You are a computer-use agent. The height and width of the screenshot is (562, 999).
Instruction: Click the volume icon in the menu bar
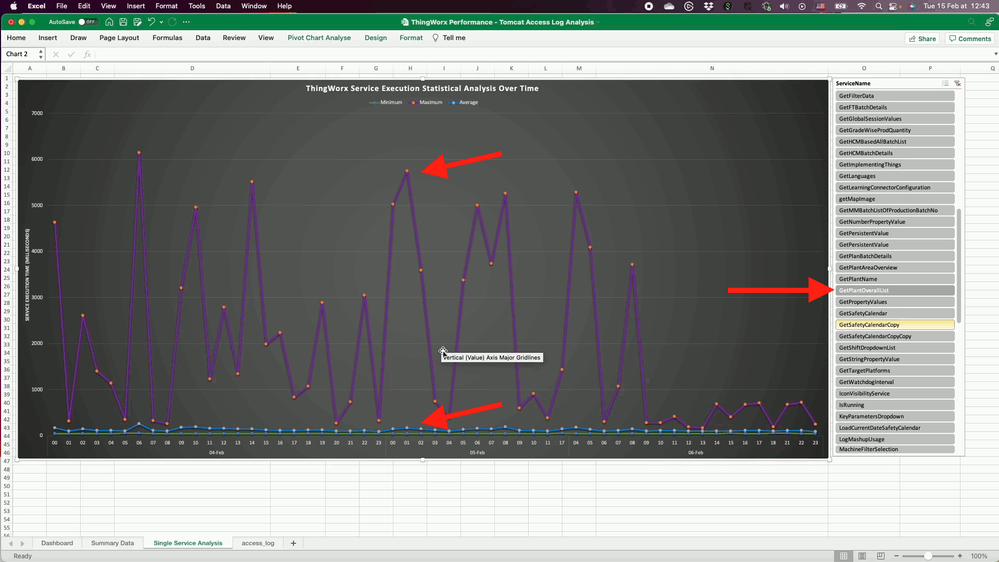tap(784, 6)
